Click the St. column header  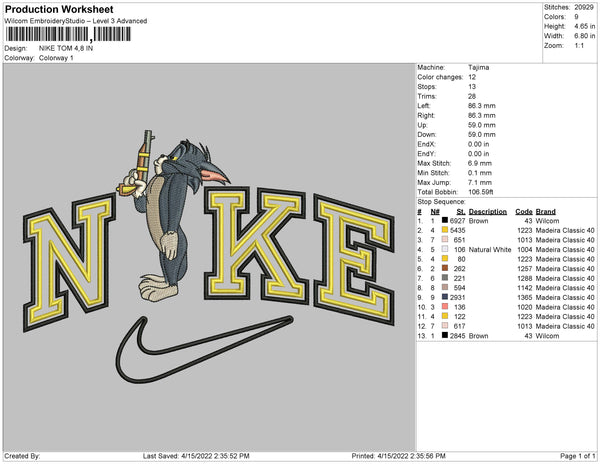point(461,212)
